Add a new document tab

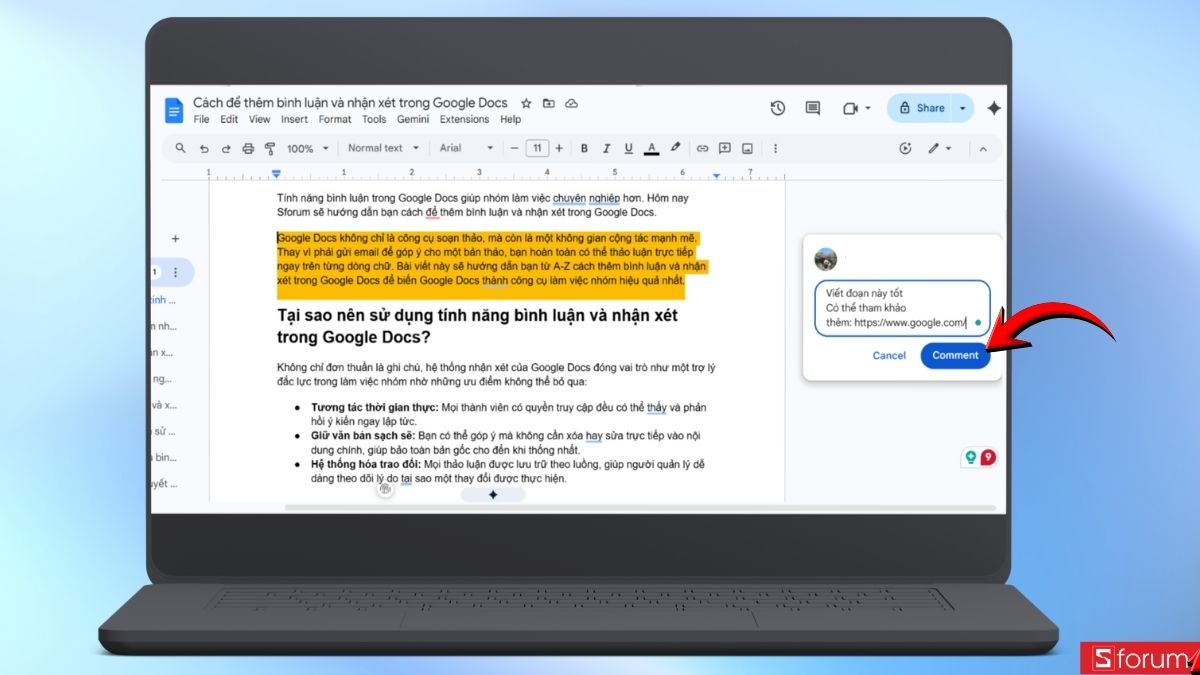pos(175,239)
